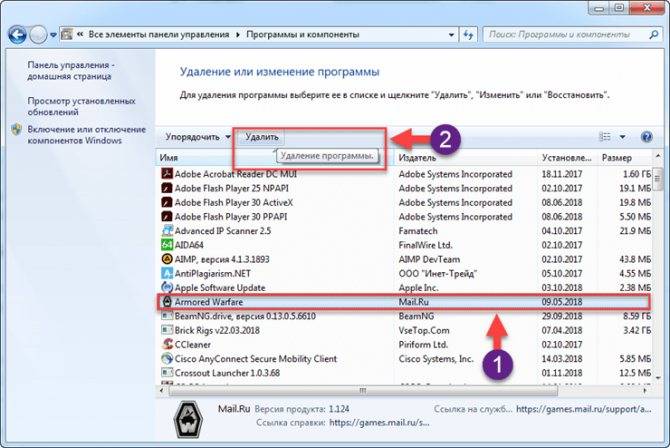
Task: Click the AntiPlagiarism.NET icon
Action: tap(167, 273)
